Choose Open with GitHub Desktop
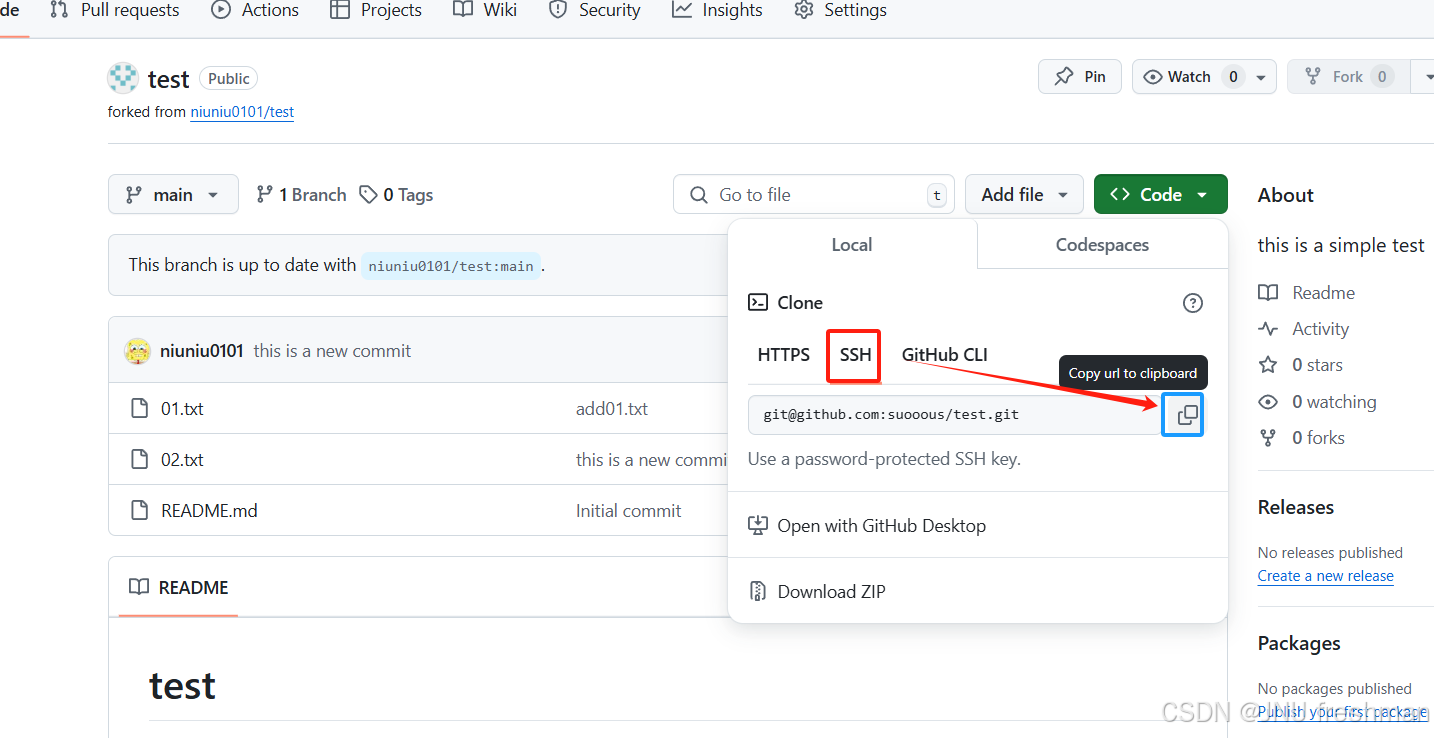 tap(867, 526)
